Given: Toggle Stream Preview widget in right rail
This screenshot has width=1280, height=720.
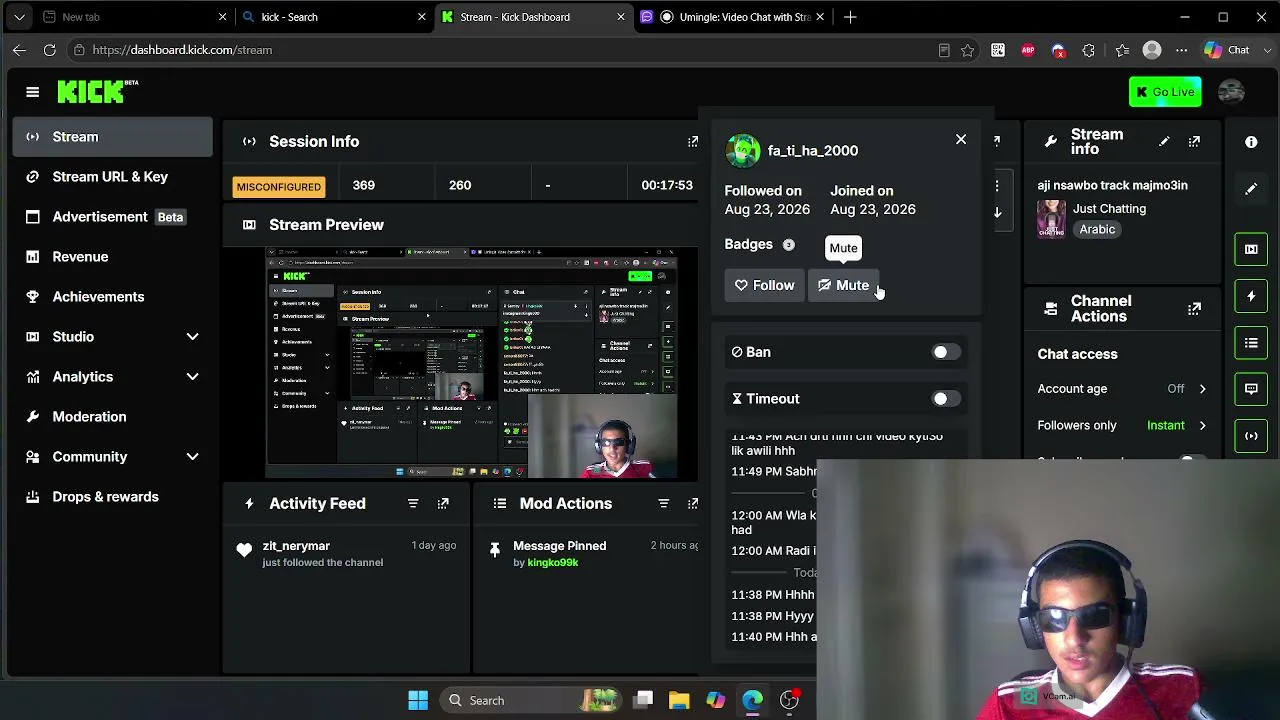Looking at the screenshot, I should [x=1251, y=249].
